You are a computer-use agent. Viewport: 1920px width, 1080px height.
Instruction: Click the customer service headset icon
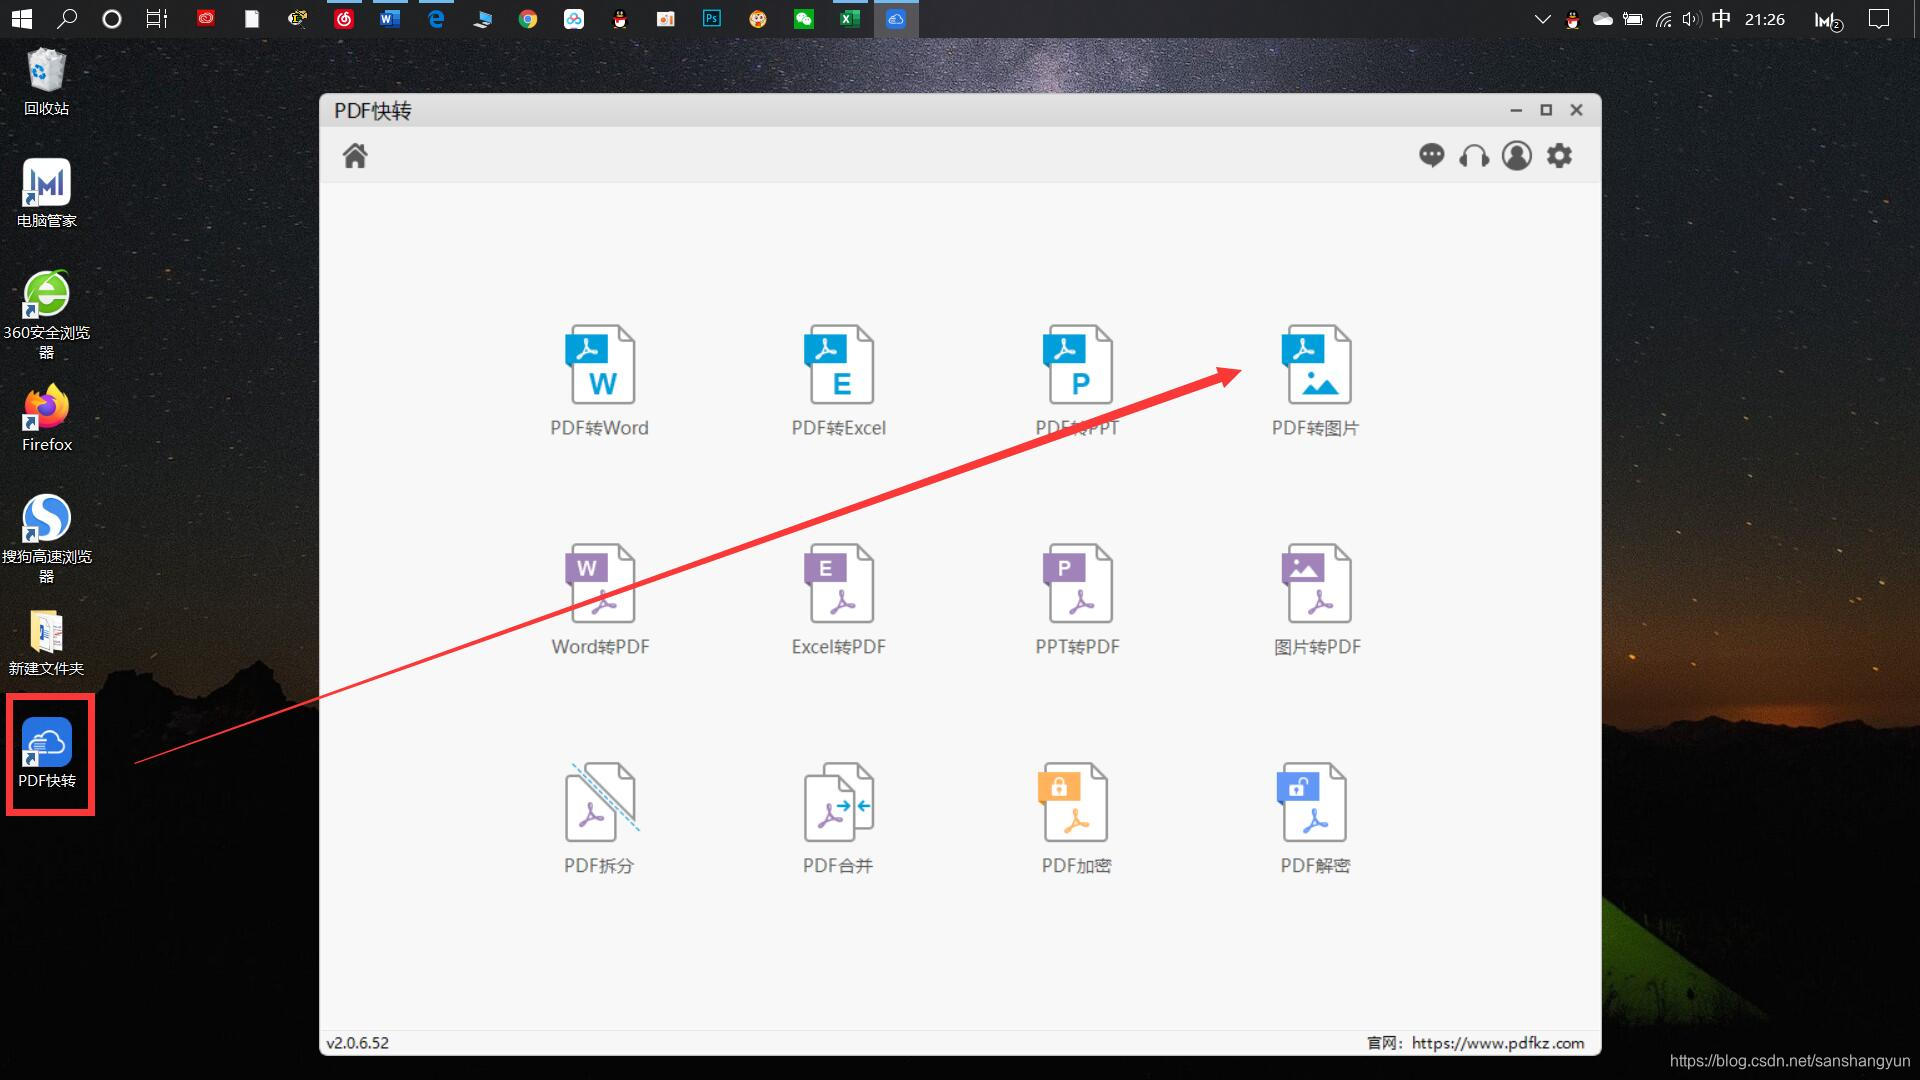pos(1474,156)
